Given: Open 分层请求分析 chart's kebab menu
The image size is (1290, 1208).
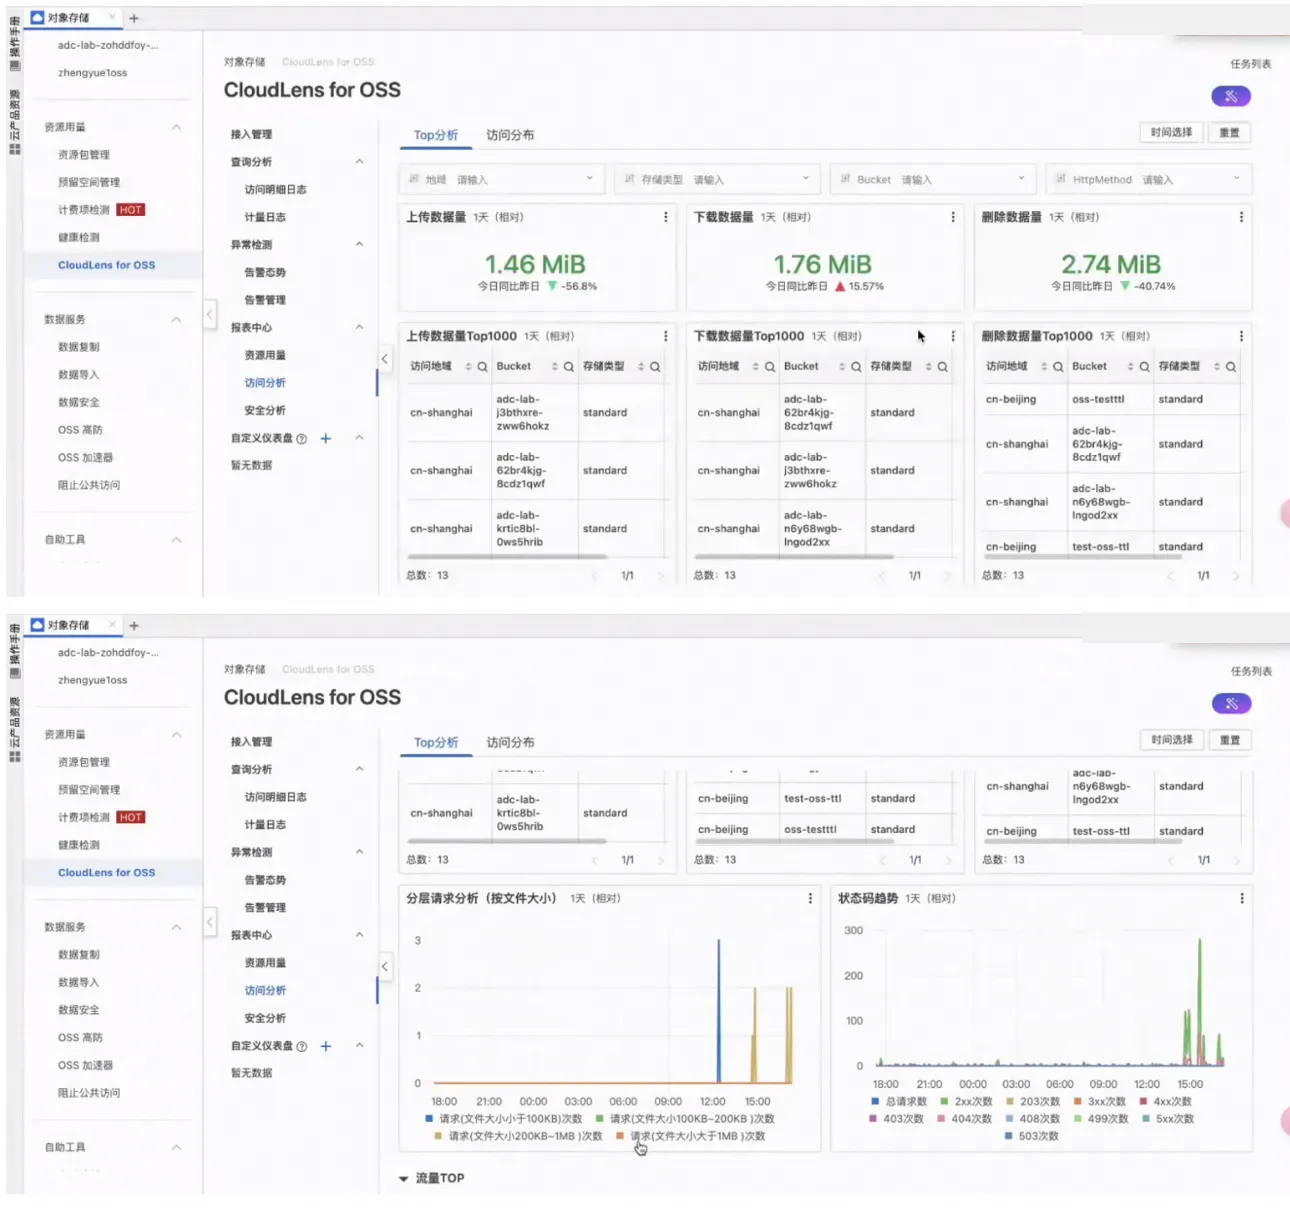Looking at the screenshot, I should (x=811, y=898).
